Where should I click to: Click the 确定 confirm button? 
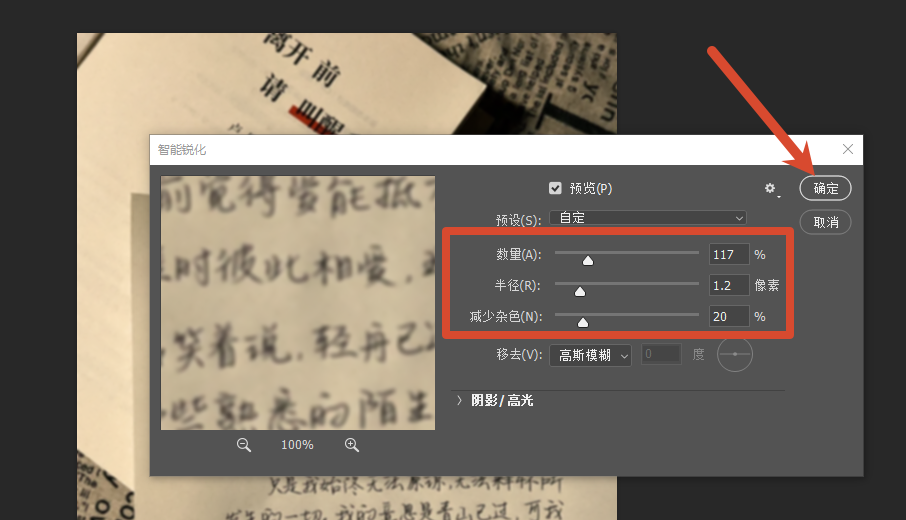(x=825, y=188)
